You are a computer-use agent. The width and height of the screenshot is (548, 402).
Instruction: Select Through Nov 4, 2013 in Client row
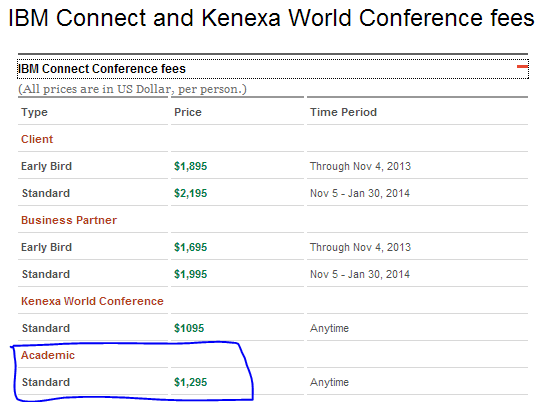click(x=360, y=166)
